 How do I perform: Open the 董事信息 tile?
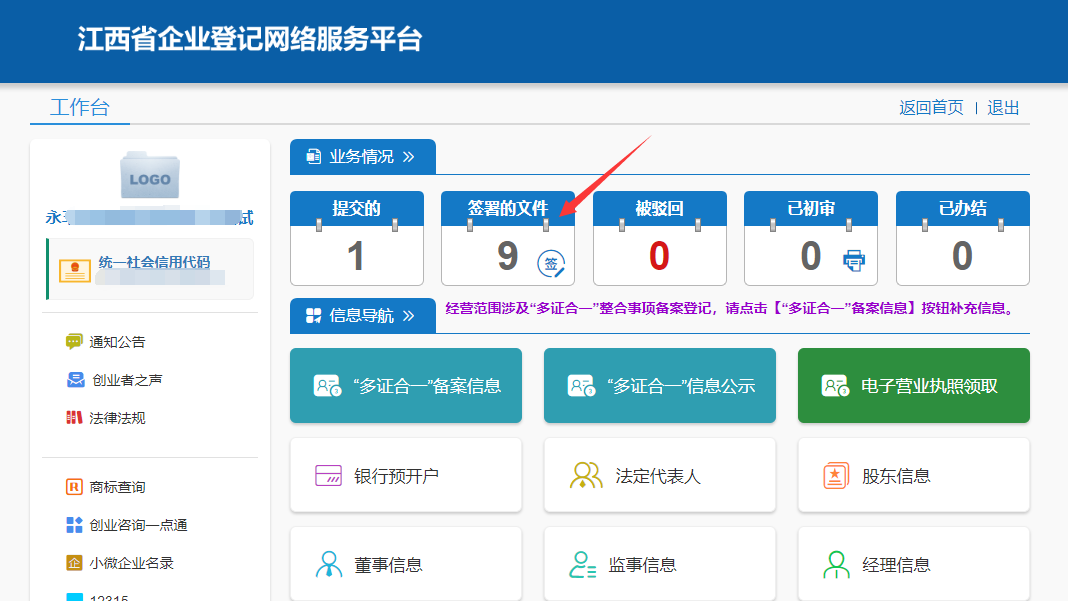click(406, 564)
